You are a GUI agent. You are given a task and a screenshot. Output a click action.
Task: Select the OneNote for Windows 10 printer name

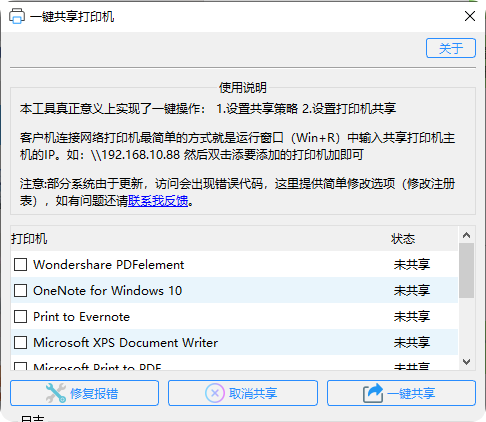108,291
